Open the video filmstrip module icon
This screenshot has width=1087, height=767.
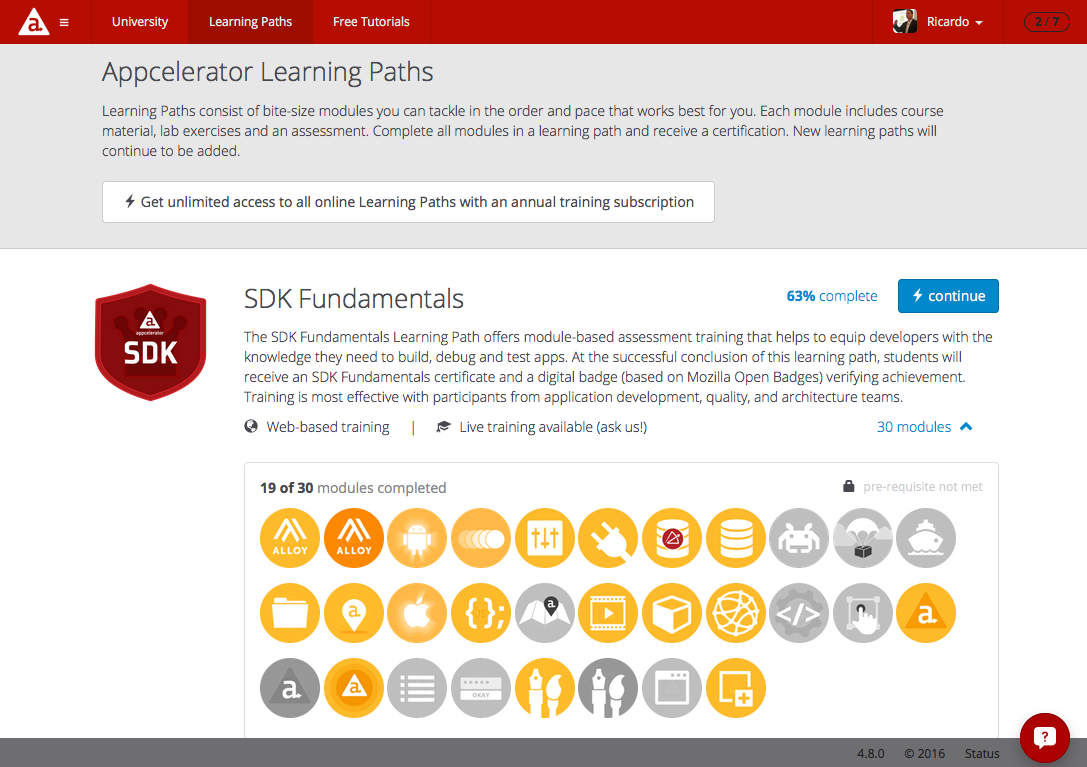(609, 613)
